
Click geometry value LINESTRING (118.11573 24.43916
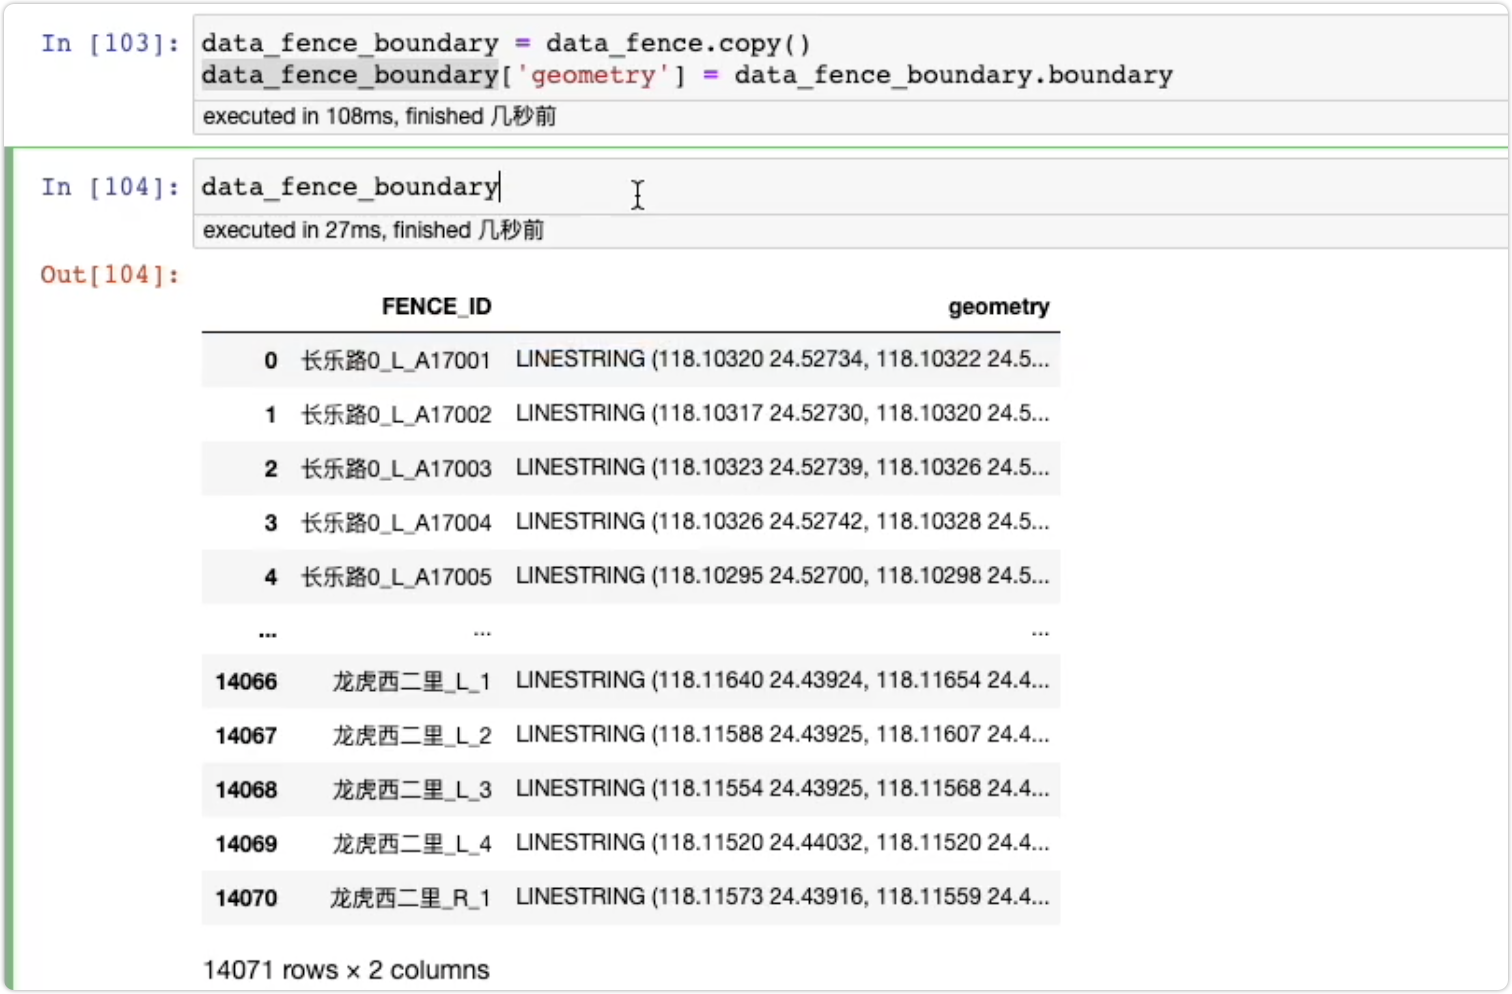click(x=783, y=896)
